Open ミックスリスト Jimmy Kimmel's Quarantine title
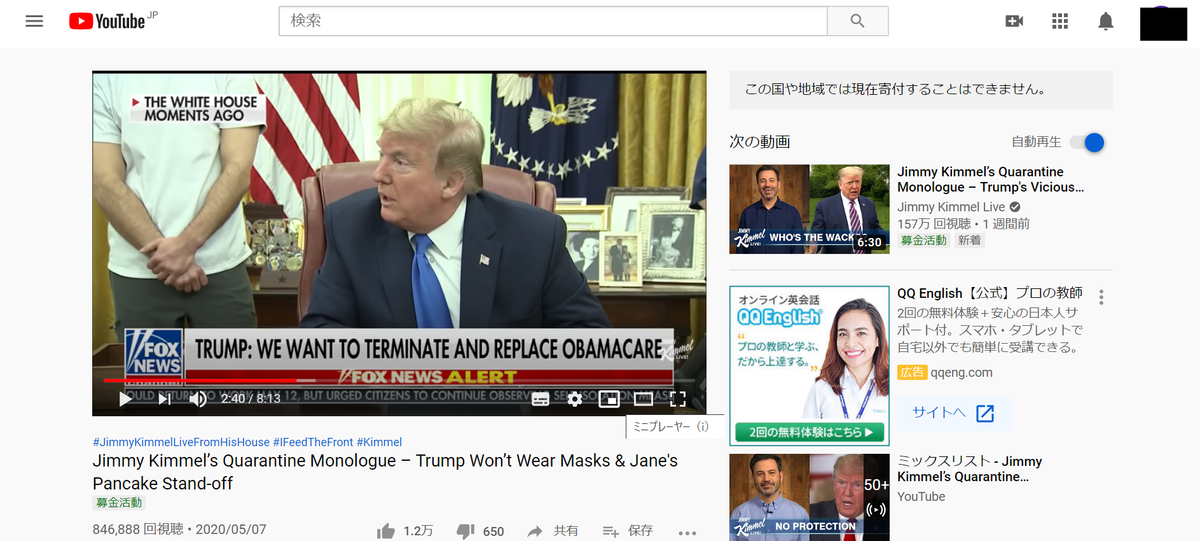The height and width of the screenshot is (541, 1200). tap(969, 469)
